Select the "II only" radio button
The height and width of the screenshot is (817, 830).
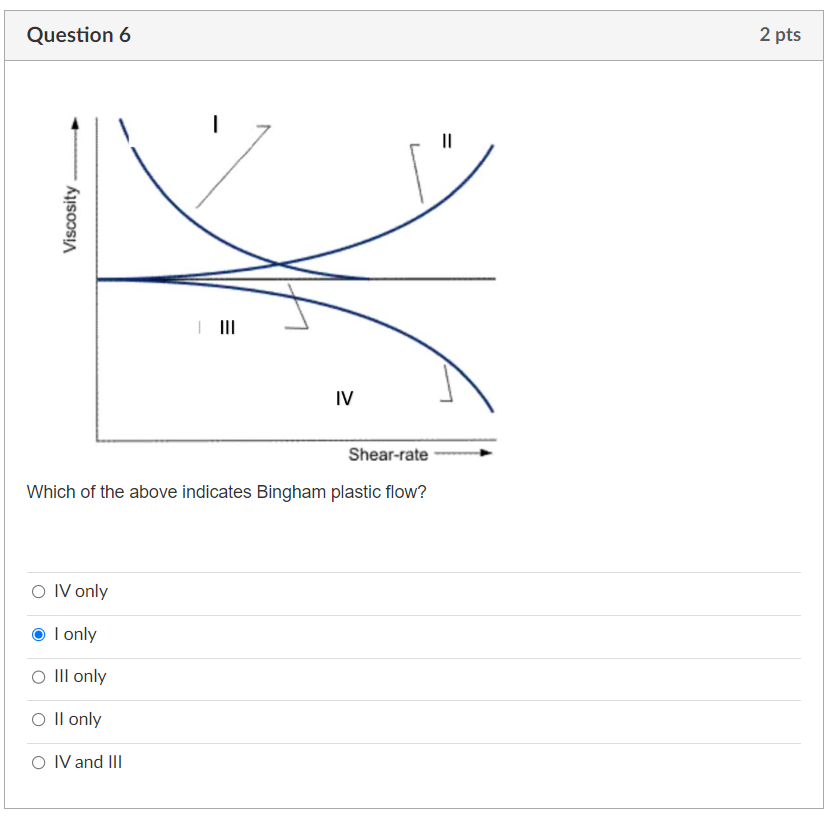(x=38, y=719)
